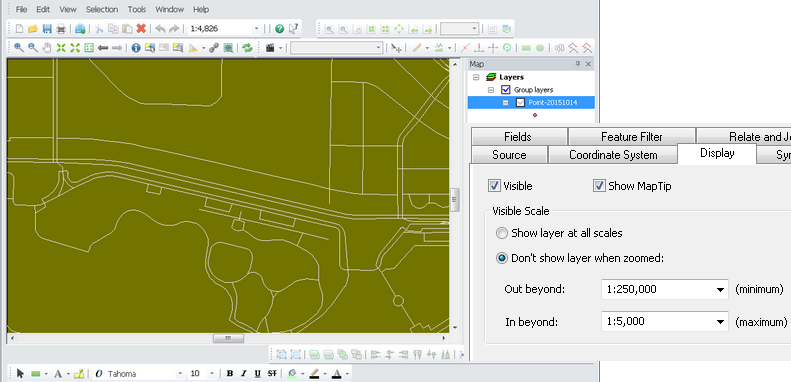Open the Selection menu
Image resolution: width=791 pixels, height=382 pixels.
[x=102, y=10]
